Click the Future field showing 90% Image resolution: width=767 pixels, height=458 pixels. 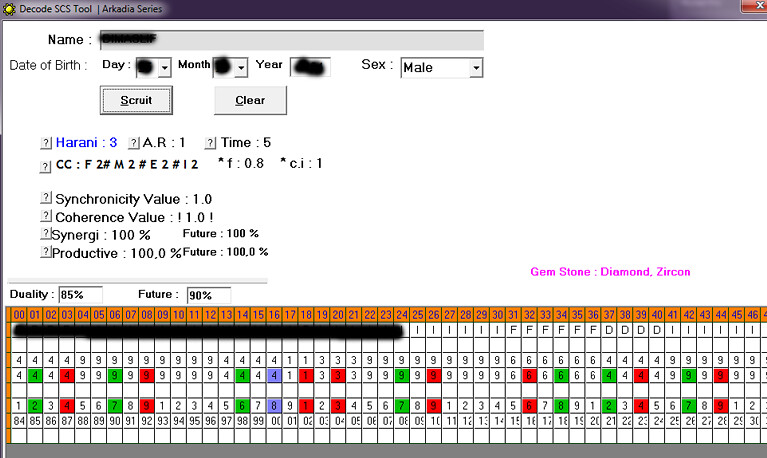pyautogui.click(x=208, y=295)
